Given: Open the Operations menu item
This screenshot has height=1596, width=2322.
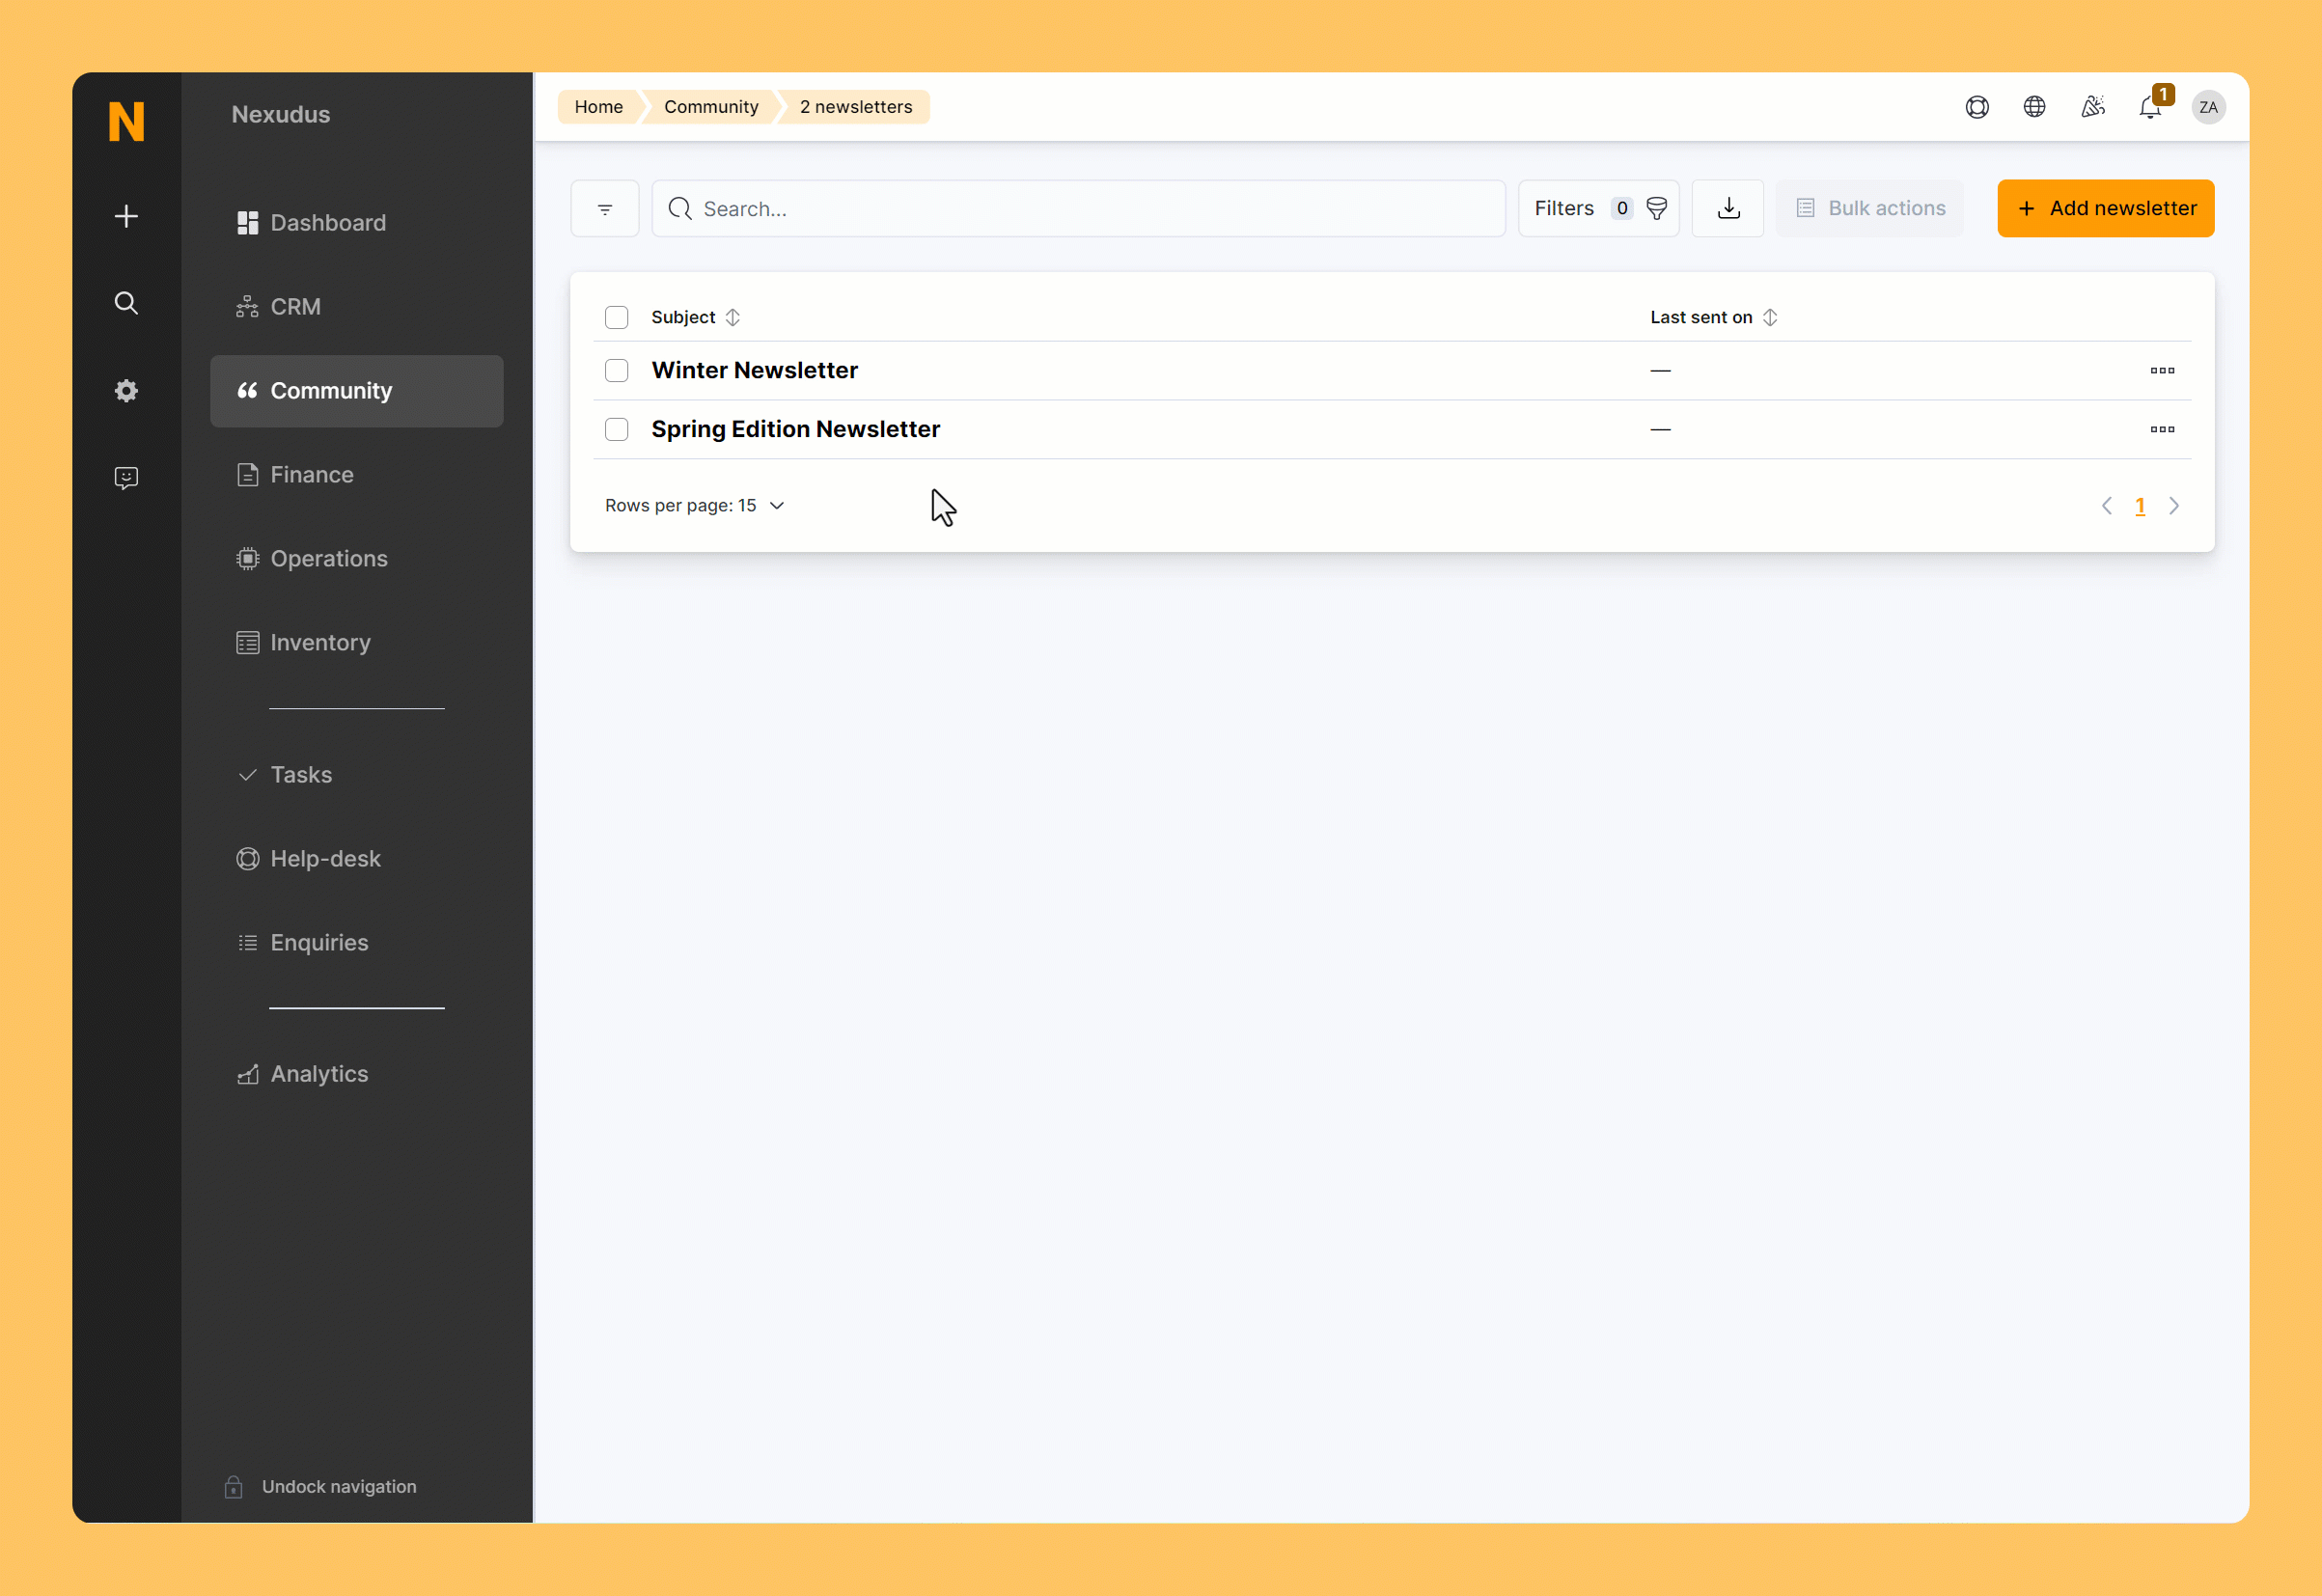Looking at the screenshot, I should pos(357,559).
